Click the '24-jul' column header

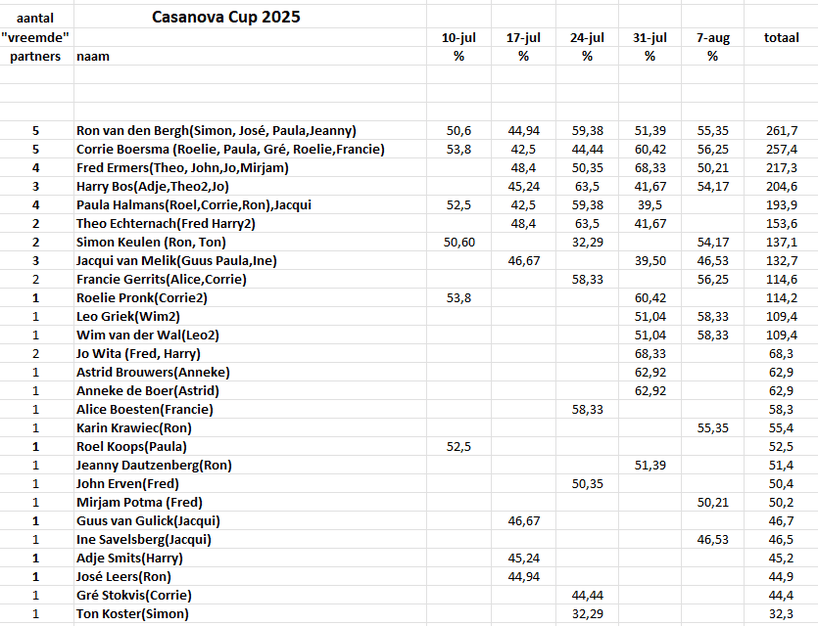587,38
